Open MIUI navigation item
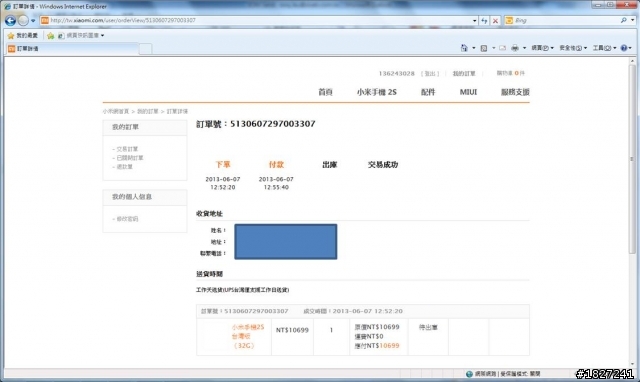 pos(468,92)
